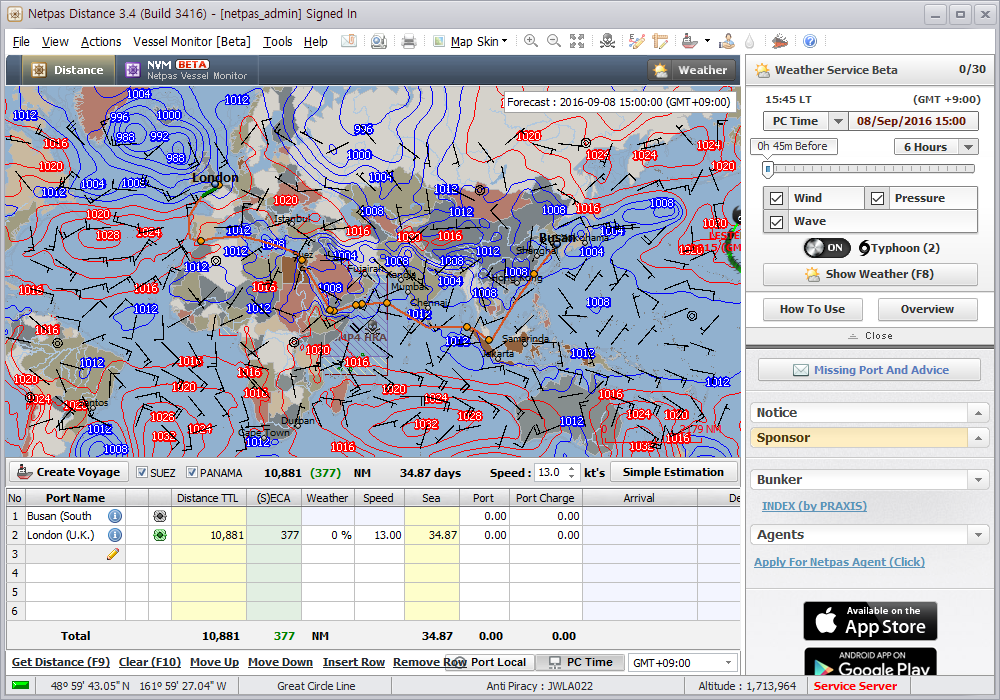Open the ship icon dropdown arrow
The height and width of the screenshot is (700, 1000).
pos(707,41)
